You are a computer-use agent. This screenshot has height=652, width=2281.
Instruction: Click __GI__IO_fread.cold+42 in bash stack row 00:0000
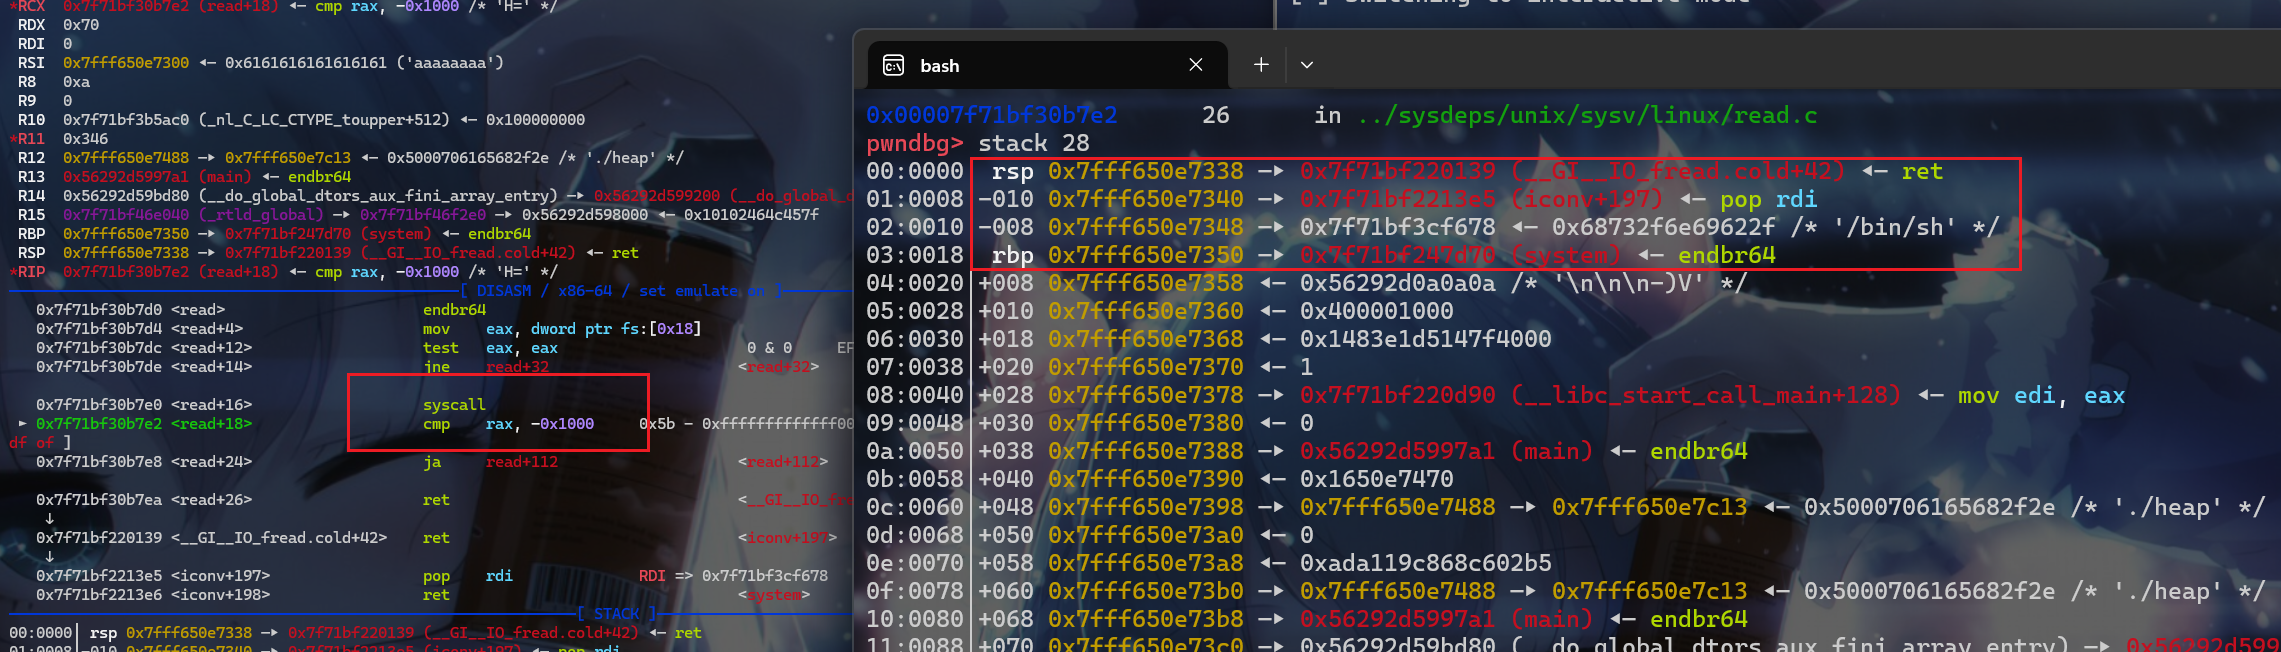(x=1678, y=171)
